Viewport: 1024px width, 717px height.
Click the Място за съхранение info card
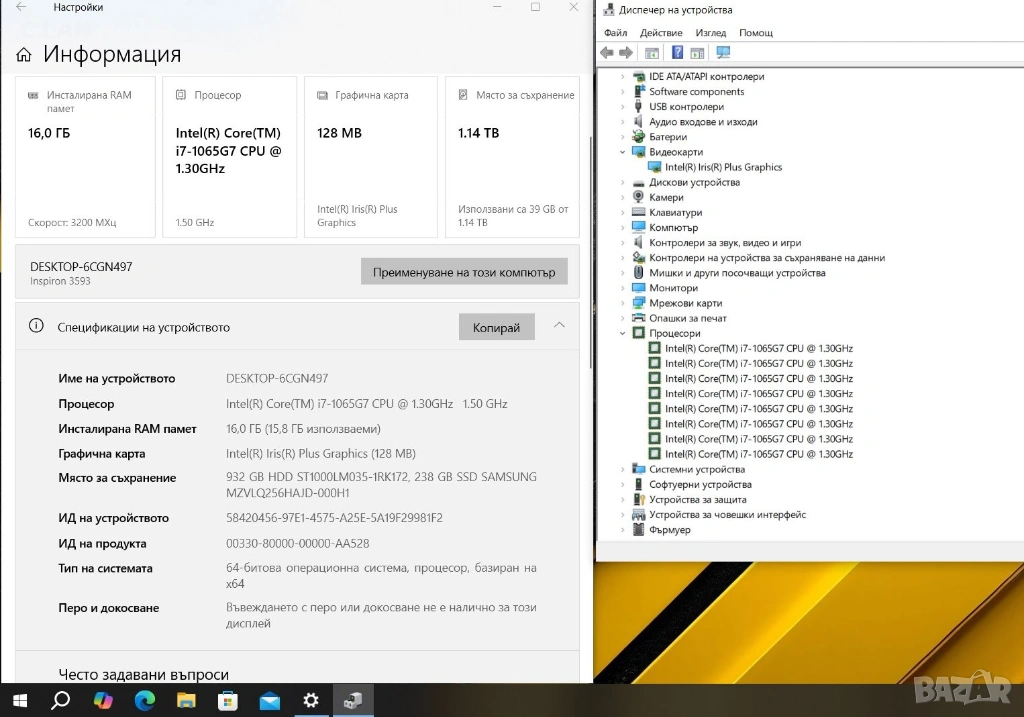512,157
